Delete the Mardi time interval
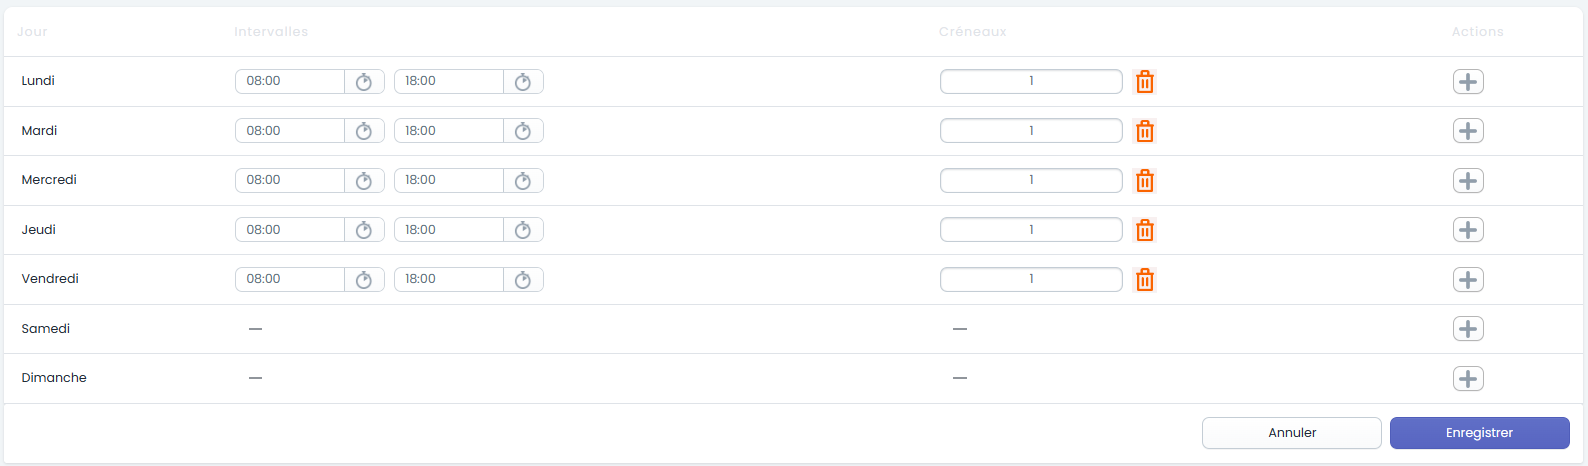The image size is (1588, 466). (x=1145, y=131)
